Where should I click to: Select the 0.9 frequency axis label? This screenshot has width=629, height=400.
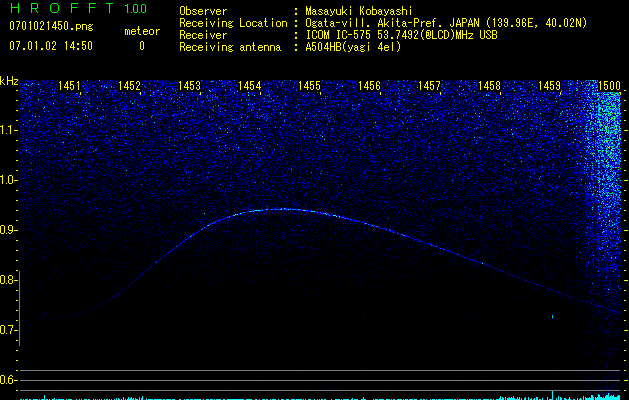pyautogui.click(x=9, y=230)
